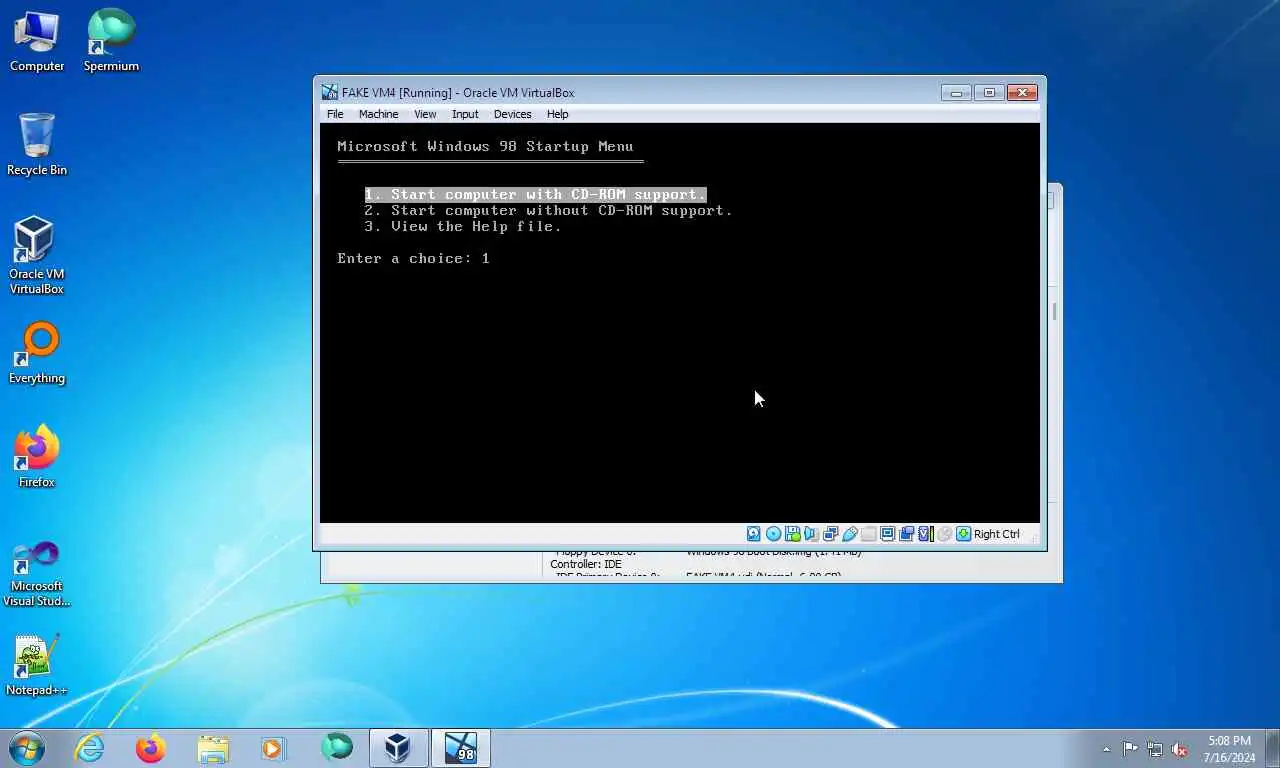Click the recording indicator in VM status bar

tap(906, 534)
